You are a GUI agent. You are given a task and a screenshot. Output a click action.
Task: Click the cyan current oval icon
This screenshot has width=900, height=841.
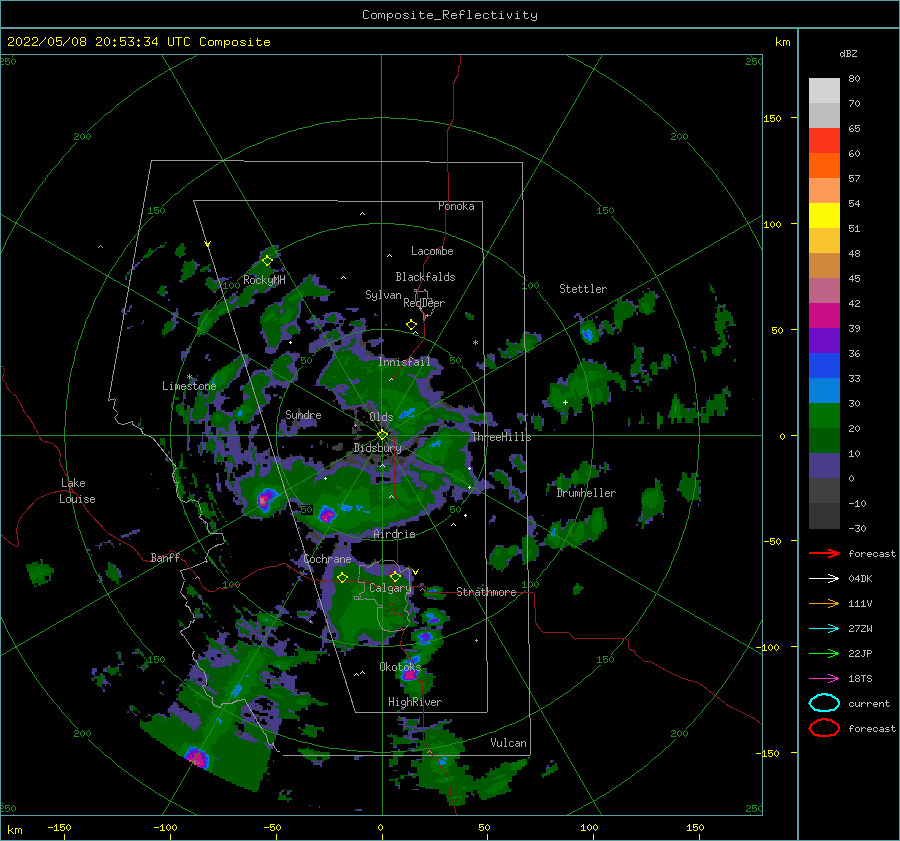pyautogui.click(x=824, y=703)
